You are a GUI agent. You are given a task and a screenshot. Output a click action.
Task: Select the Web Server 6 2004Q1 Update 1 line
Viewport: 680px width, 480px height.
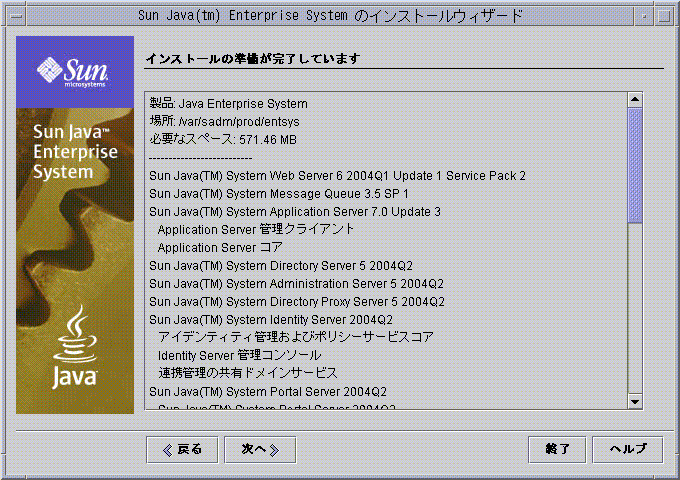337,176
